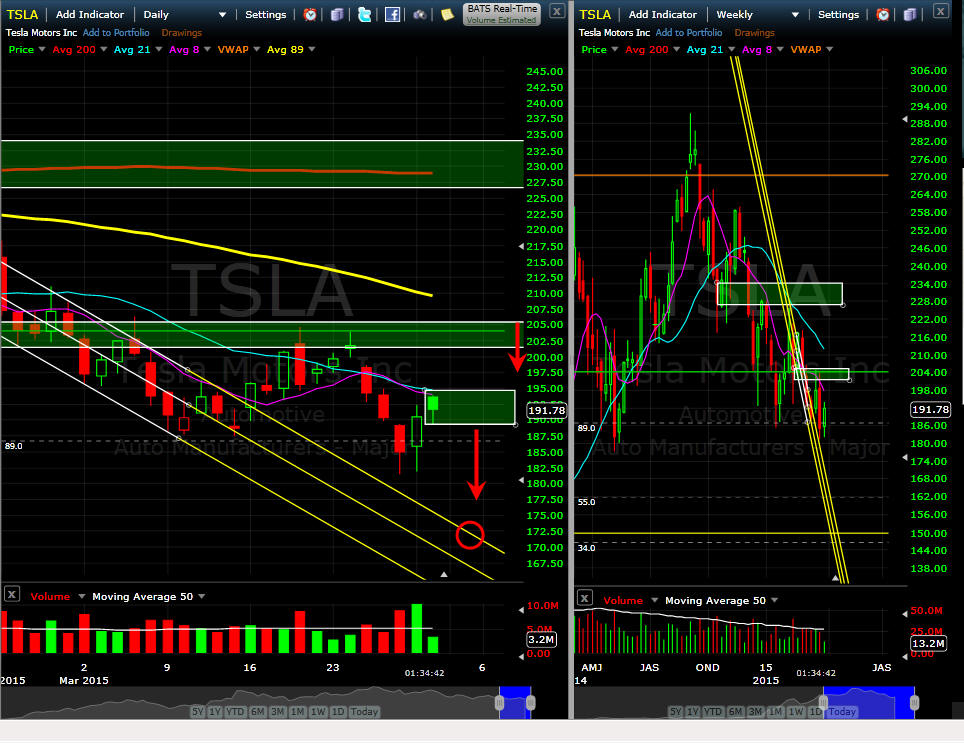Hide the daily chart Volume panel
This screenshot has height=743, width=964.
[x=11, y=594]
